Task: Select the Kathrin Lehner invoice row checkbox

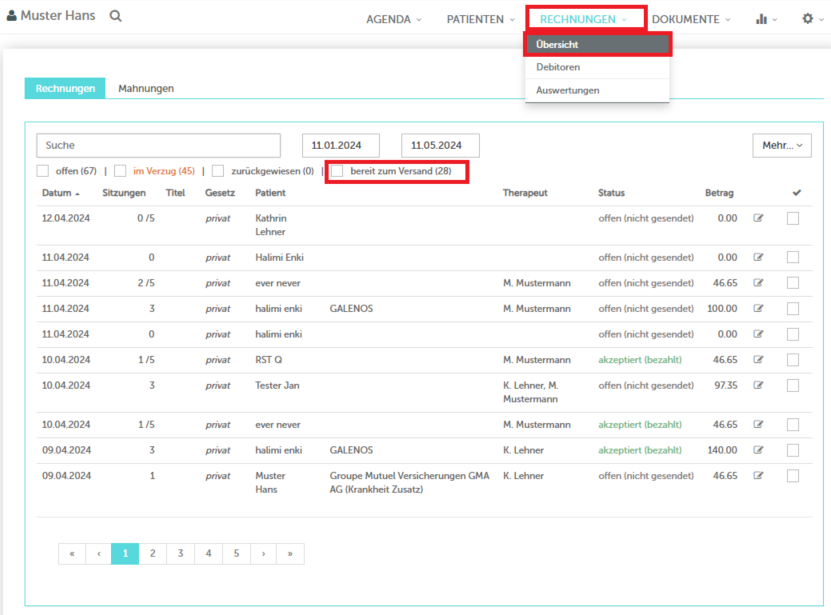Action: (x=793, y=218)
